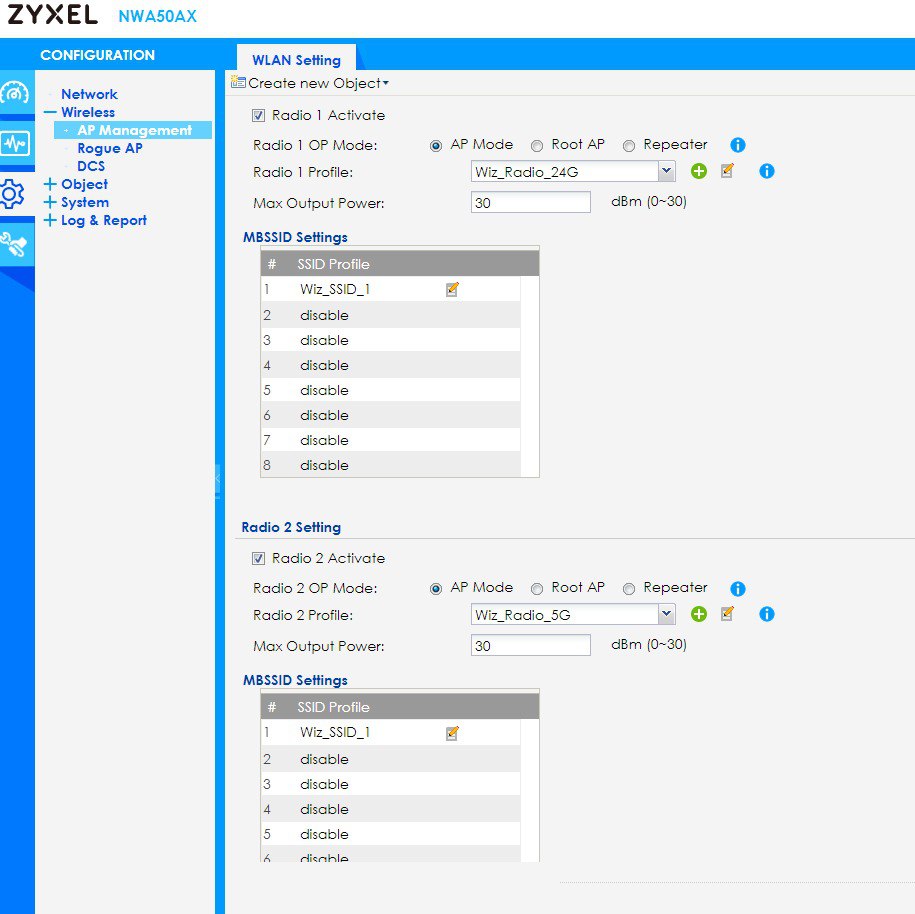Select row 5 disable in Radio 1 MBSSID
The height and width of the screenshot is (914, 915).
[x=390, y=390]
